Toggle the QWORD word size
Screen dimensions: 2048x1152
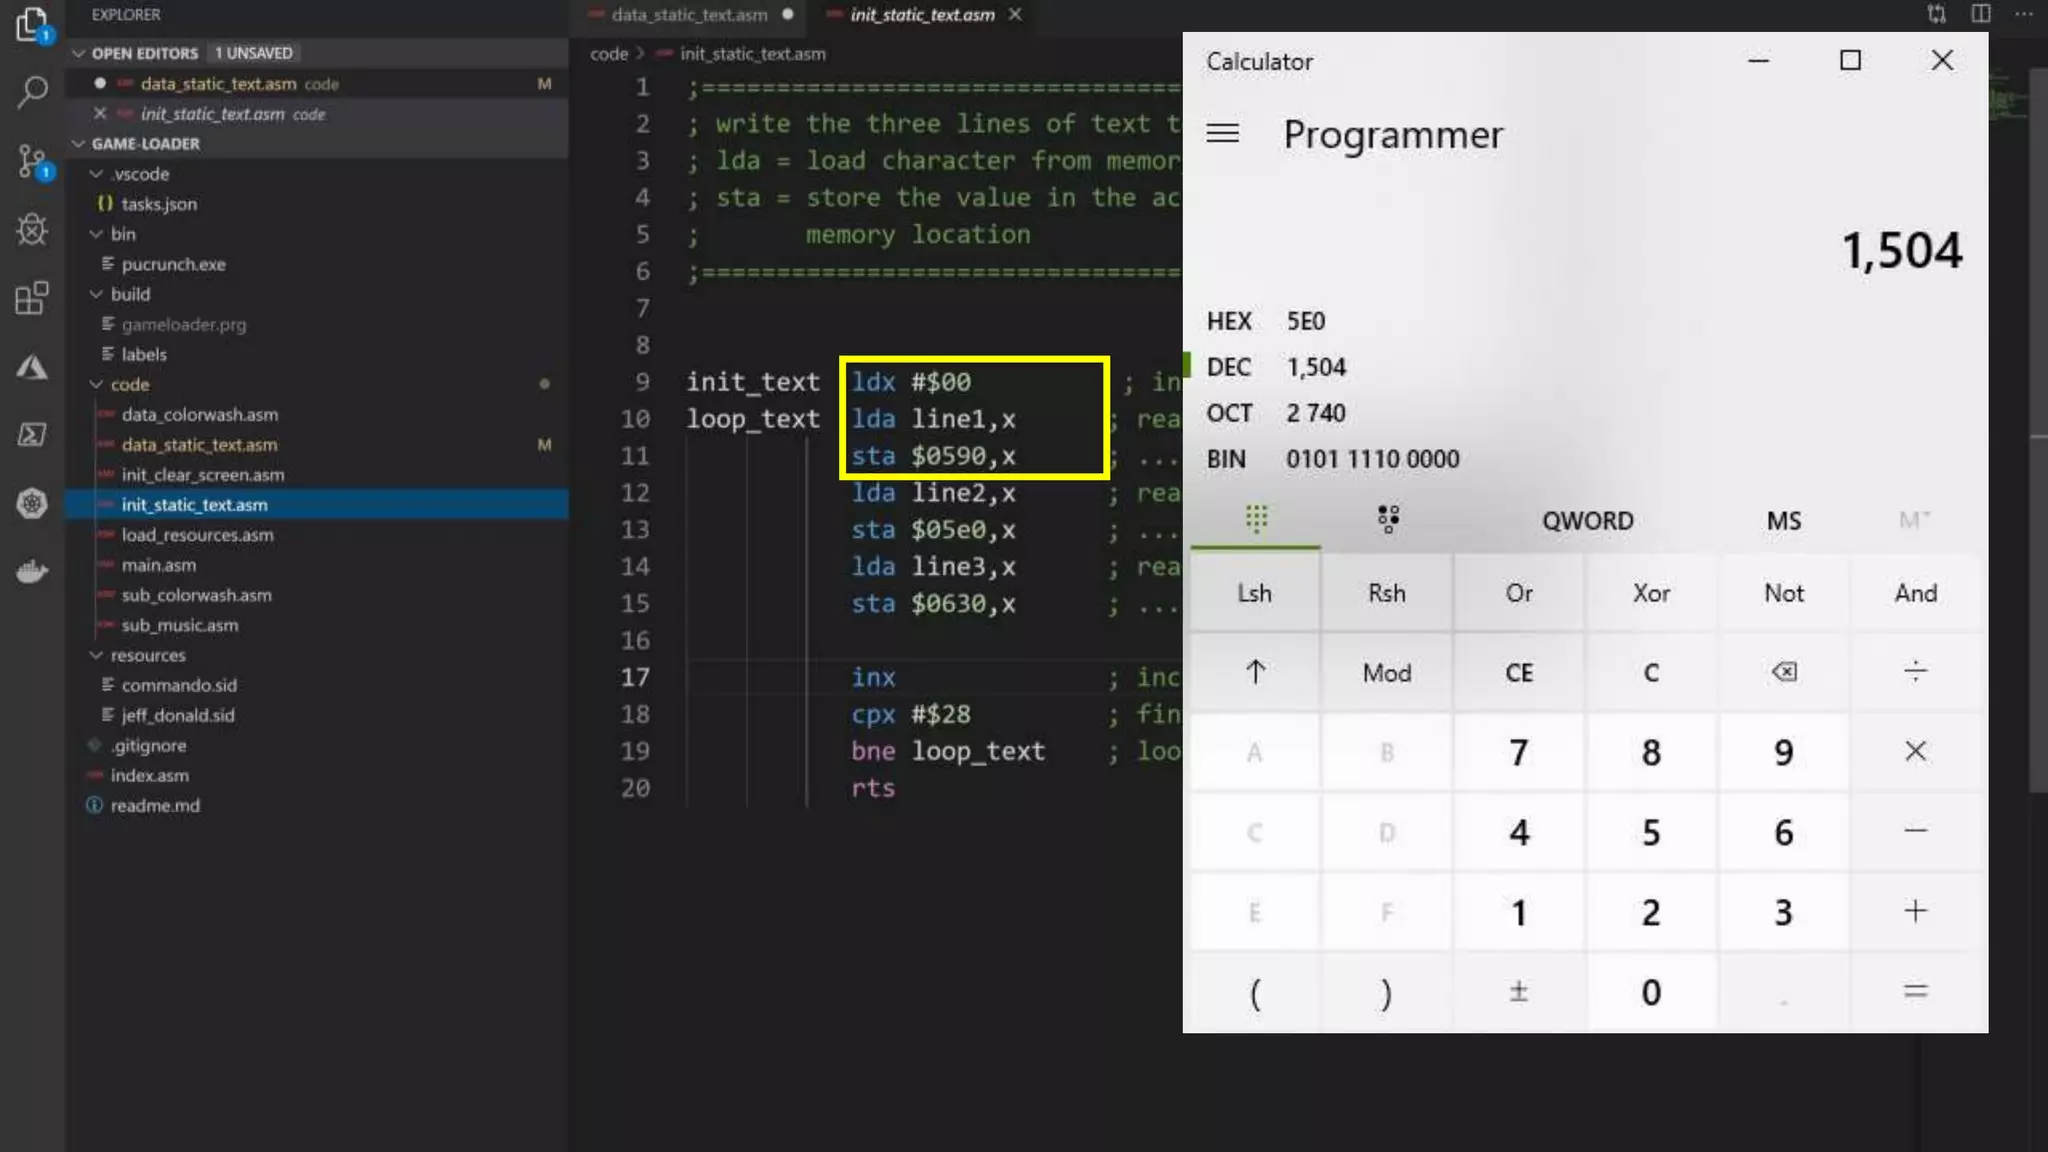[x=1587, y=521]
